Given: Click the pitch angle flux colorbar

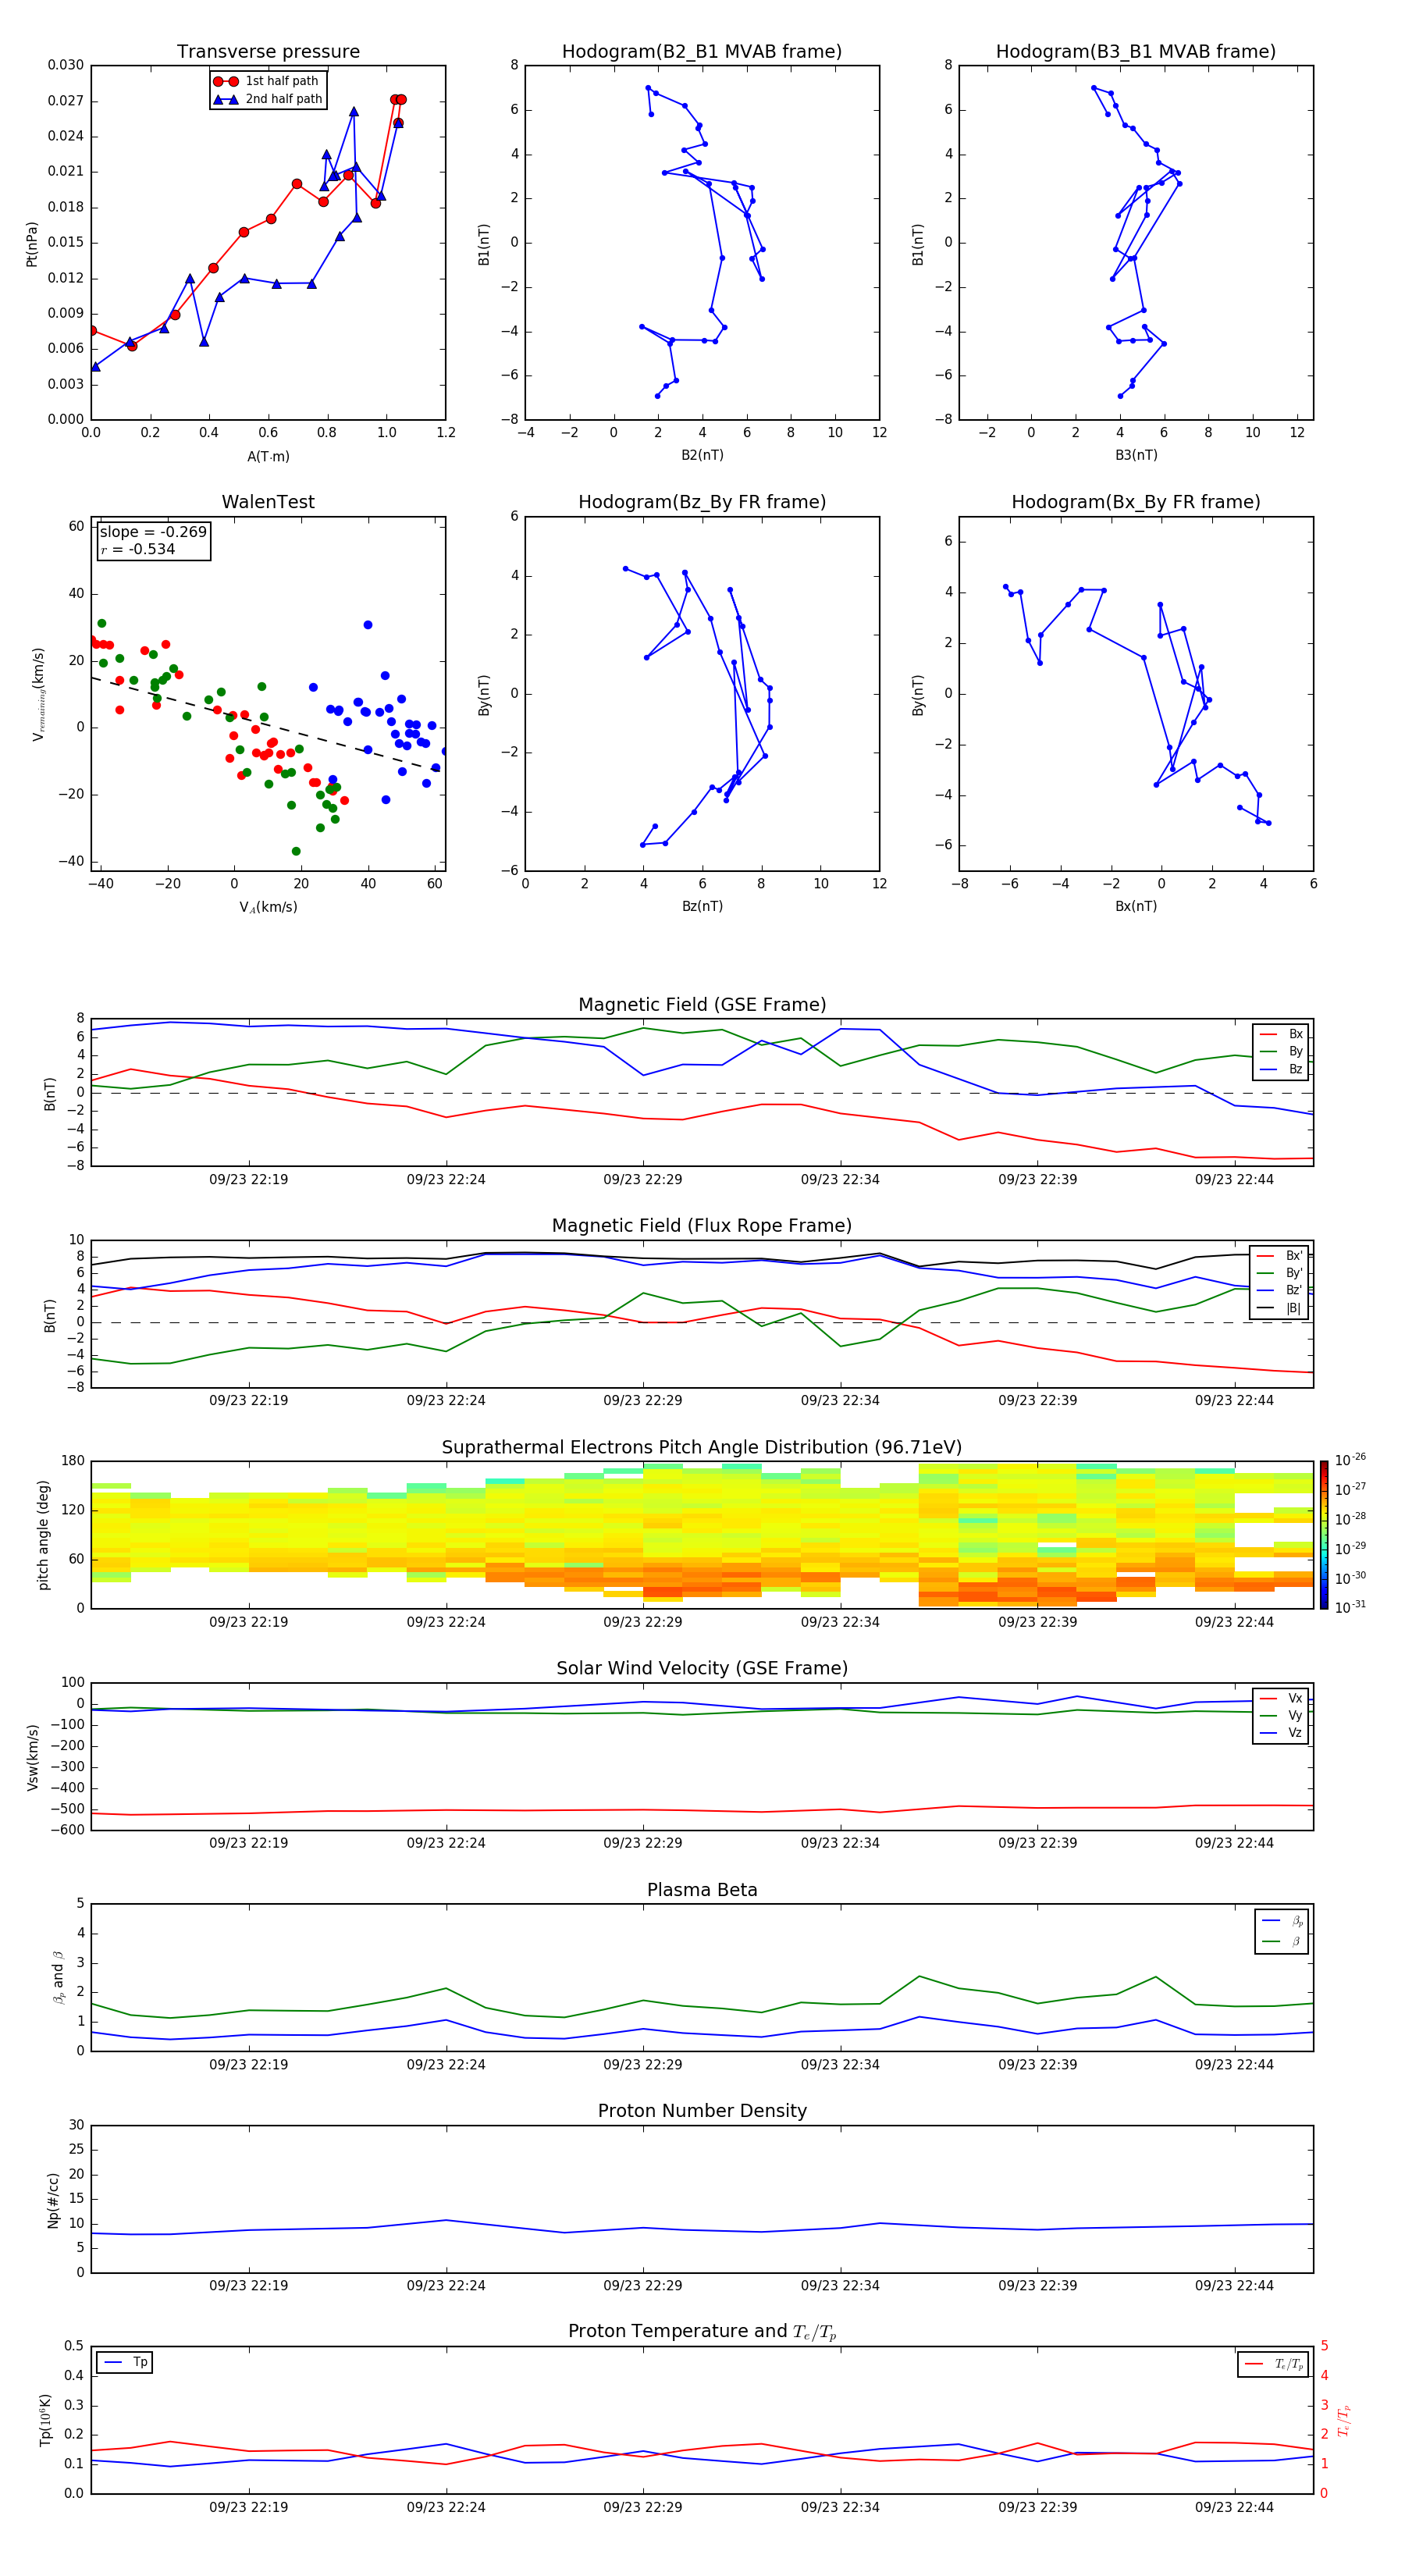Looking at the screenshot, I should point(1324,1535).
